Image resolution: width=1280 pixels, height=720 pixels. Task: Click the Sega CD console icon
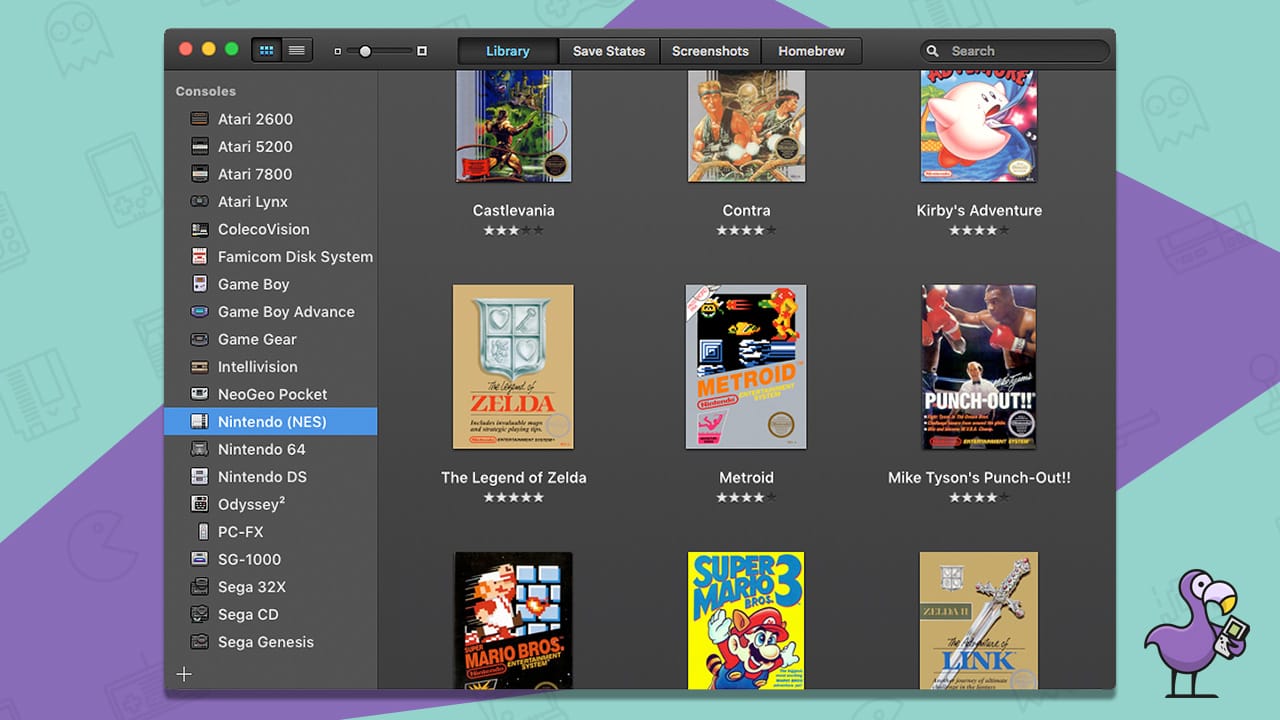click(x=198, y=614)
